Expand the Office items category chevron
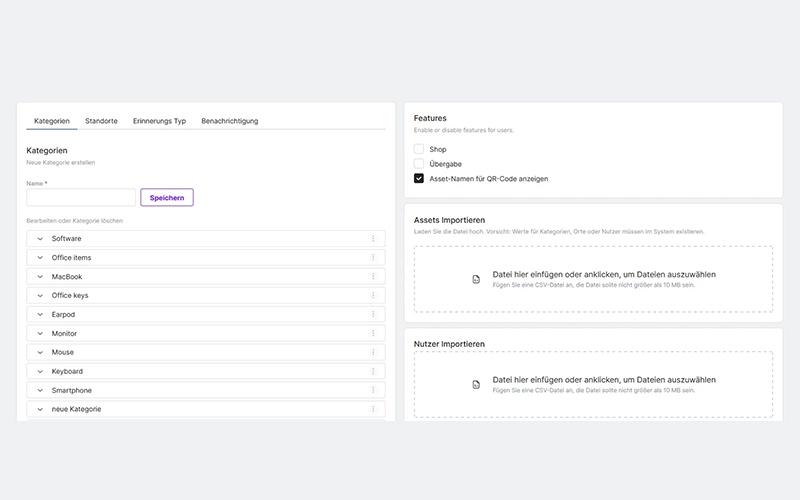Image resolution: width=800 pixels, height=500 pixels. coord(40,258)
